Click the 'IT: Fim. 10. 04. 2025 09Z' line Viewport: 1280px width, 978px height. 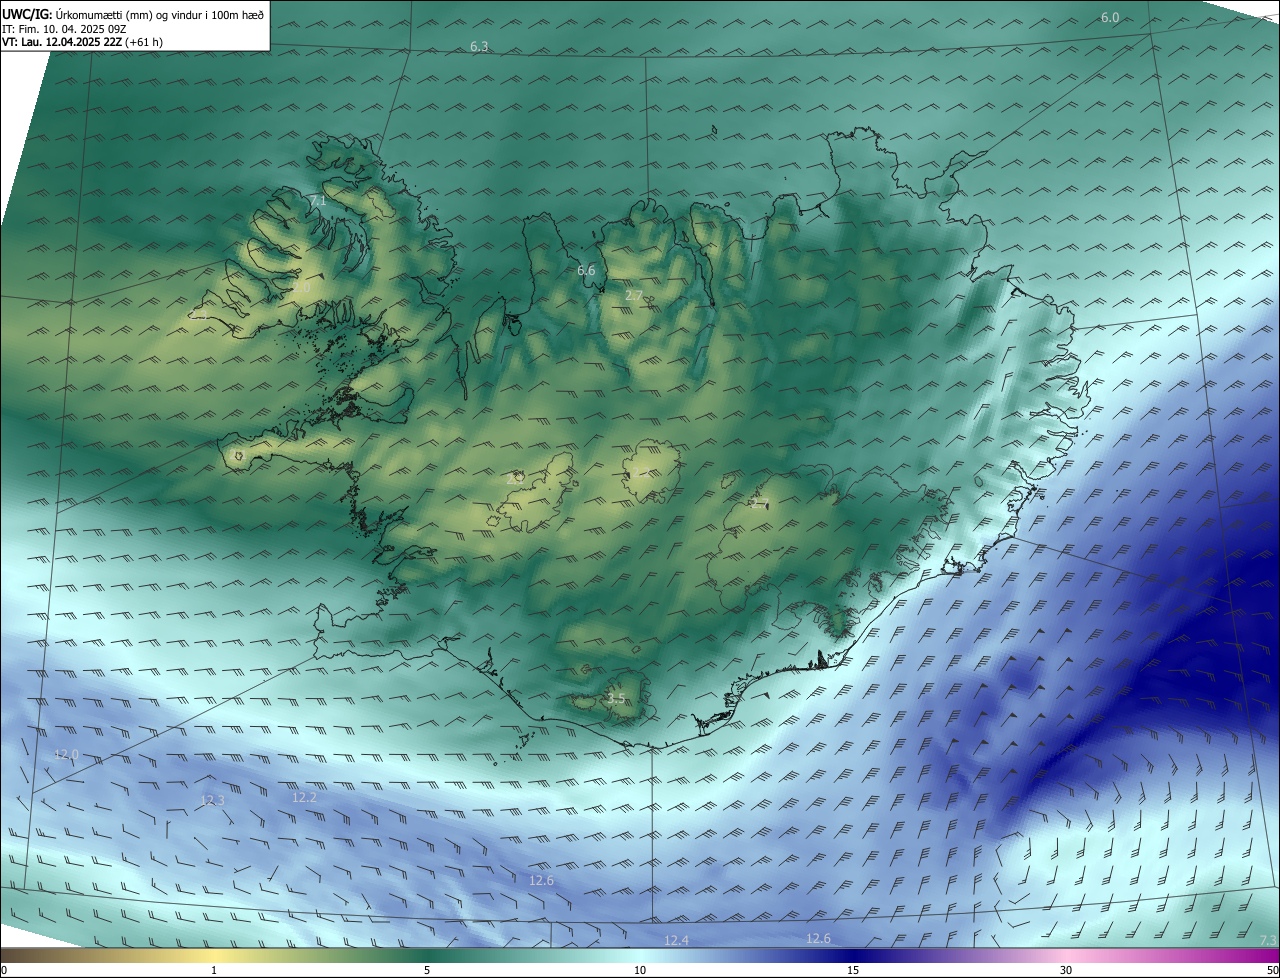[x=64, y=28]
